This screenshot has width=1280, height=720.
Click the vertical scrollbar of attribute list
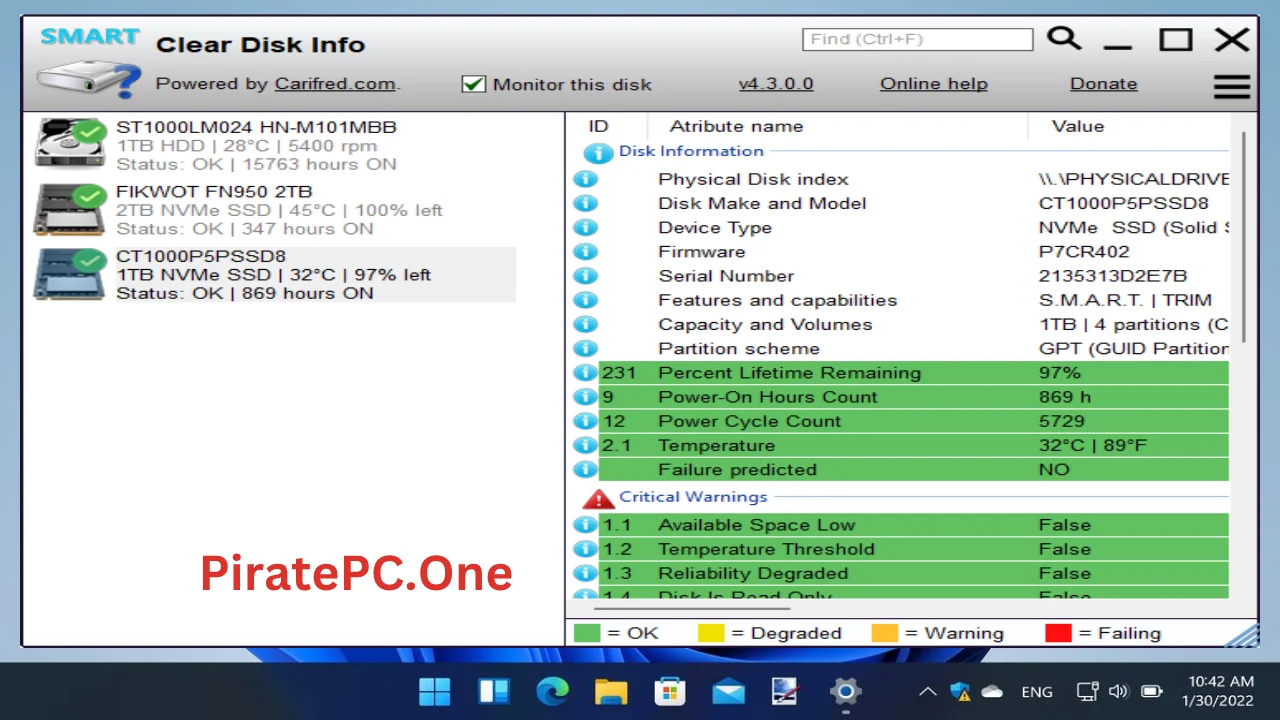[1245, 236]
